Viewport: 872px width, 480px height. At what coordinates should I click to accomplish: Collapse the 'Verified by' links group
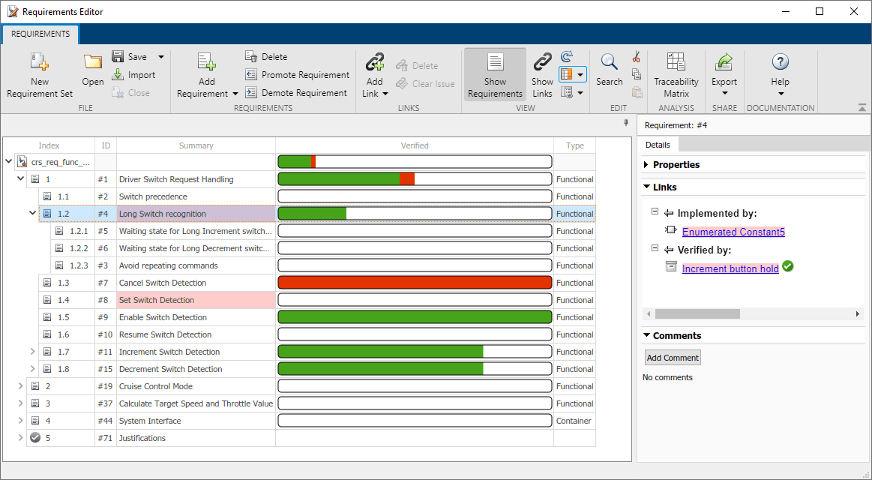pyautogui.click(x=655, y=250)
